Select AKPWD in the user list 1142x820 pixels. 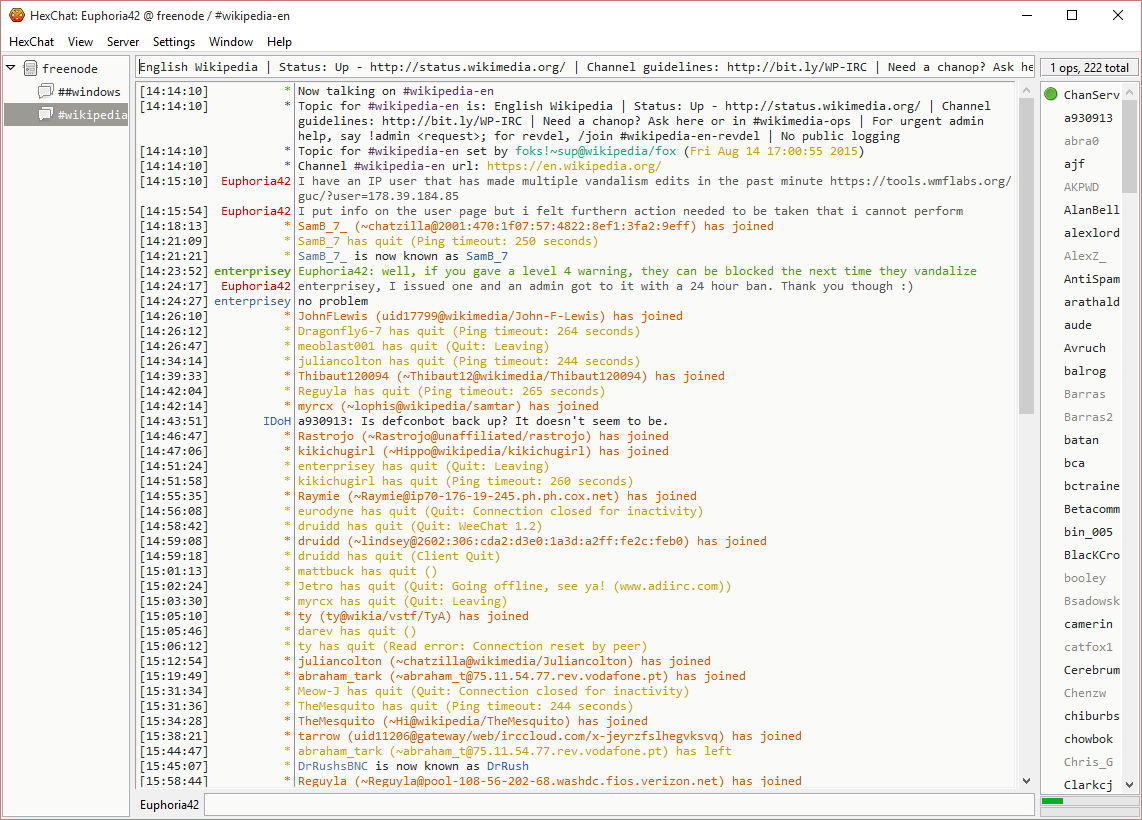(1082, 187)
